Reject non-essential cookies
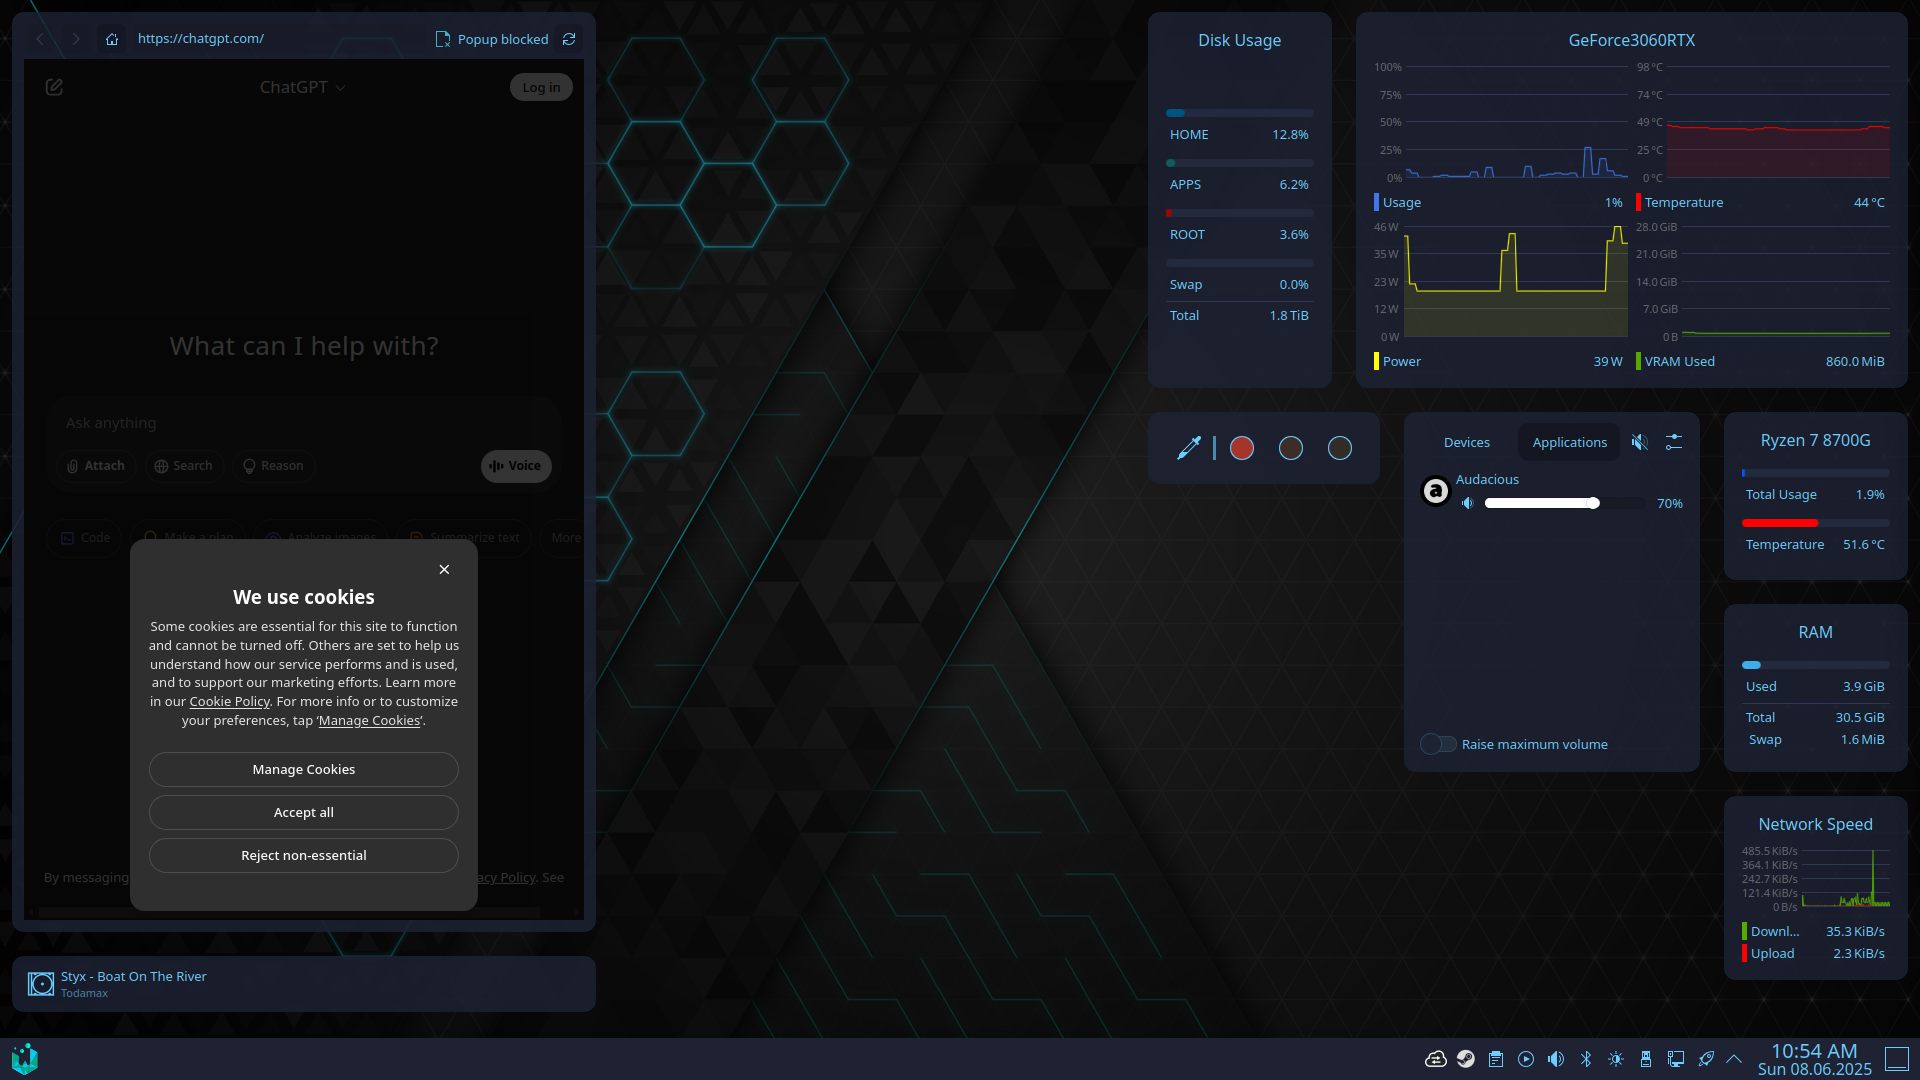Viewport: 1920px width, 1080px height. pyautogui.click(x=304, y=856)
